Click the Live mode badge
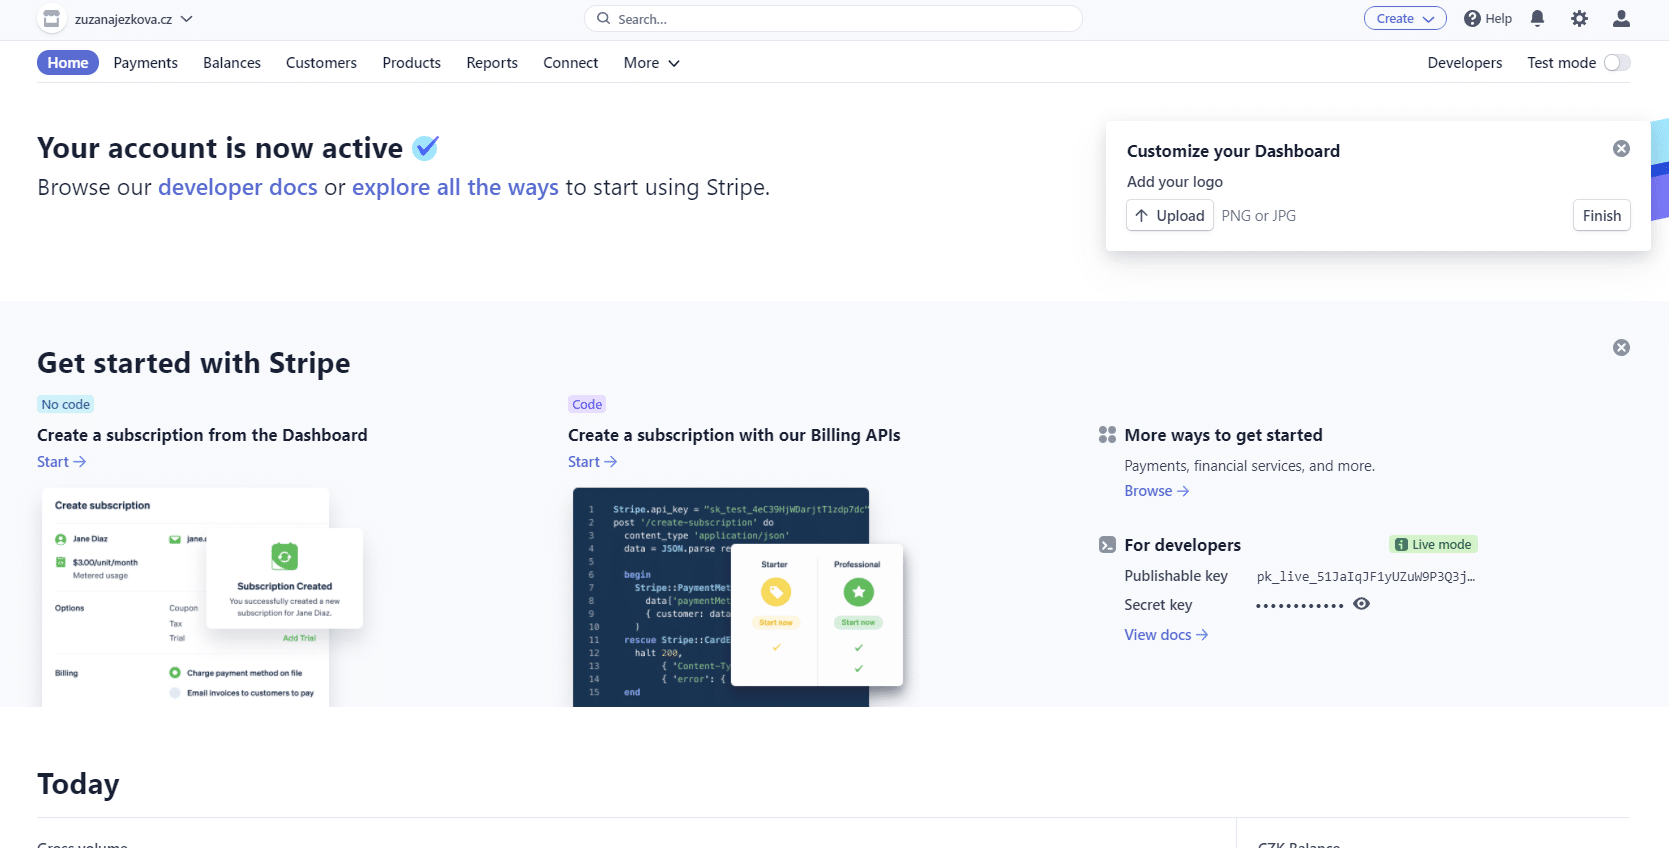The image size is (1669, 848). 1433,545
